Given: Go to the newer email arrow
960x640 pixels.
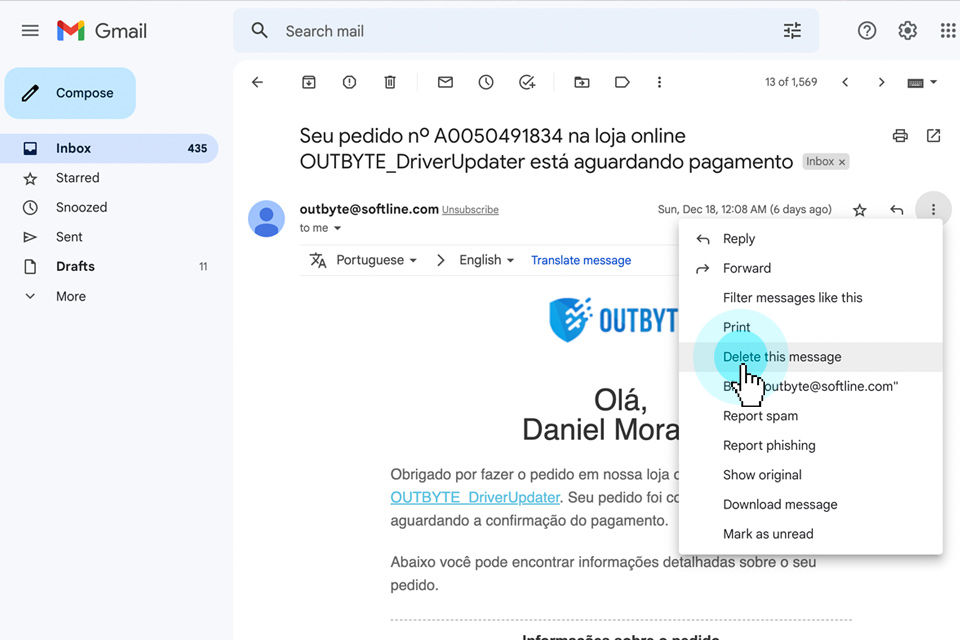Looking at the screenshot, I should 845,82.
